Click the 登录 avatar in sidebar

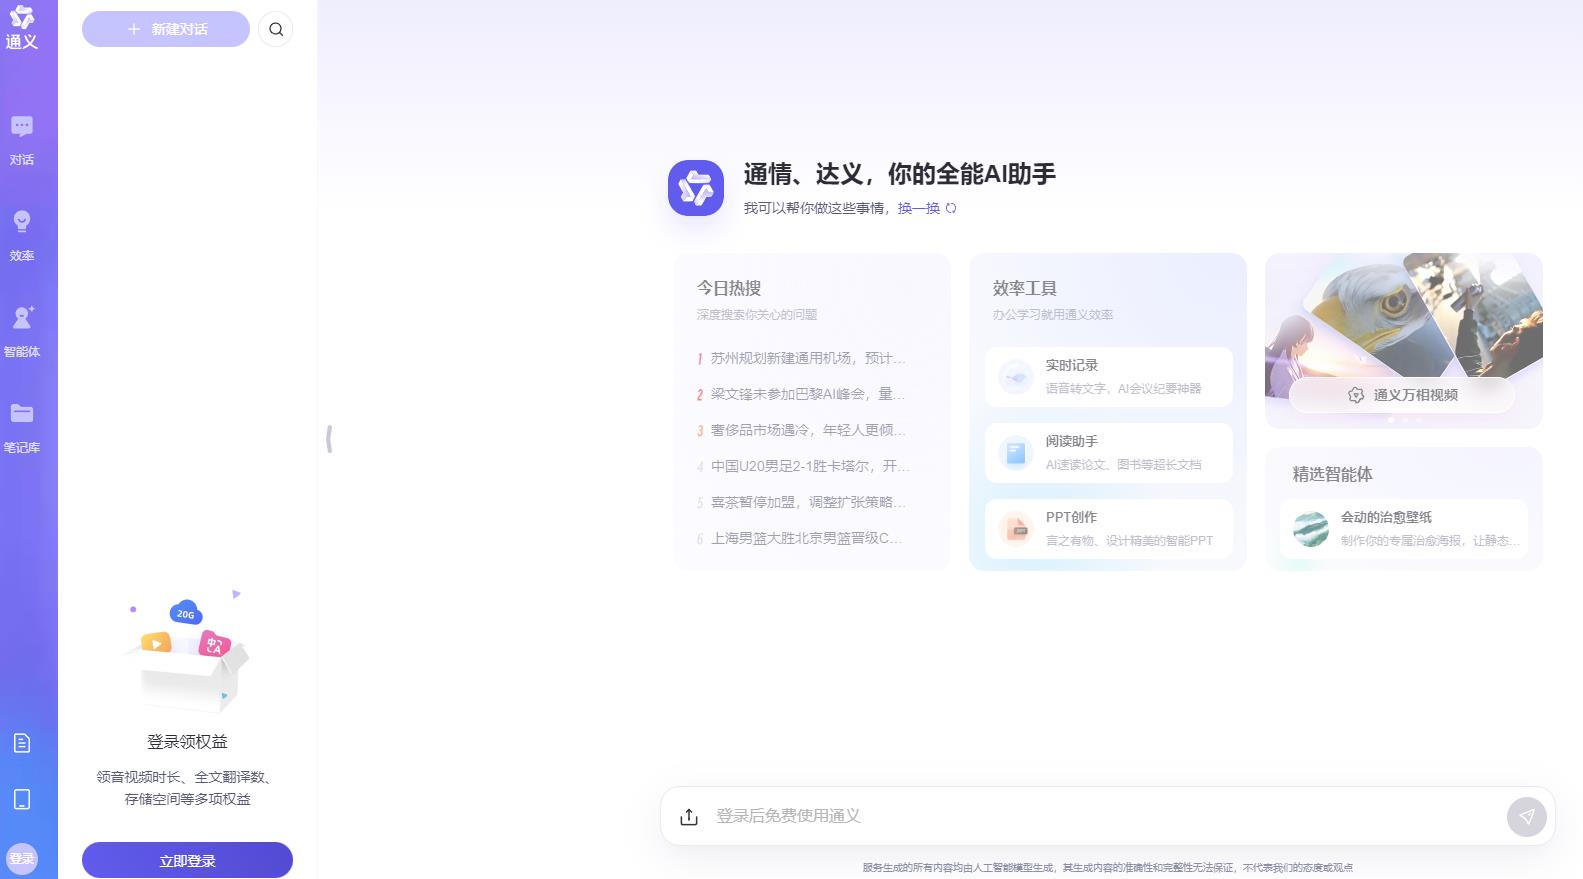click(22, 858)
